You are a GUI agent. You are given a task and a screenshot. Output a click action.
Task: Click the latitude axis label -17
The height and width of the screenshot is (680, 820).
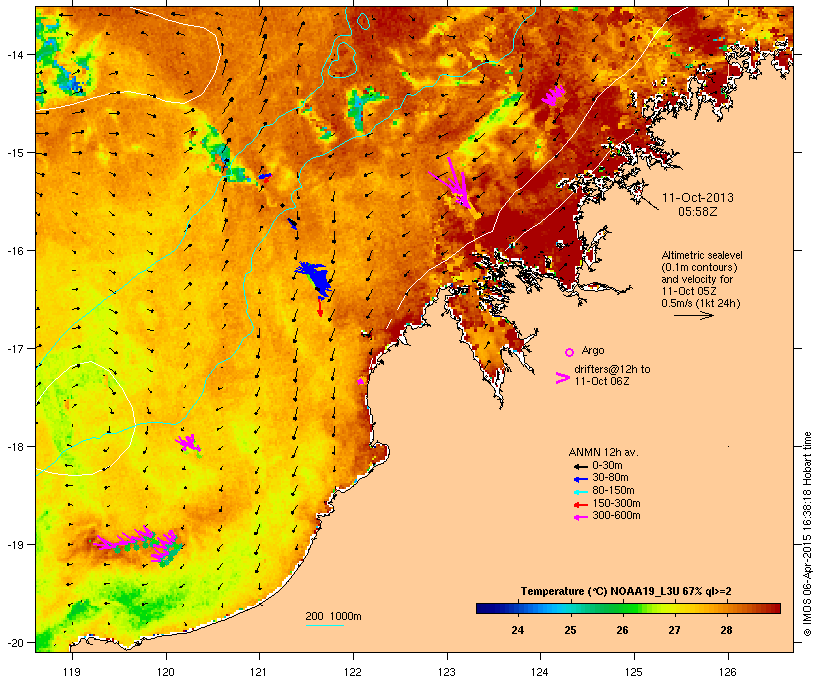coord(14,348)
